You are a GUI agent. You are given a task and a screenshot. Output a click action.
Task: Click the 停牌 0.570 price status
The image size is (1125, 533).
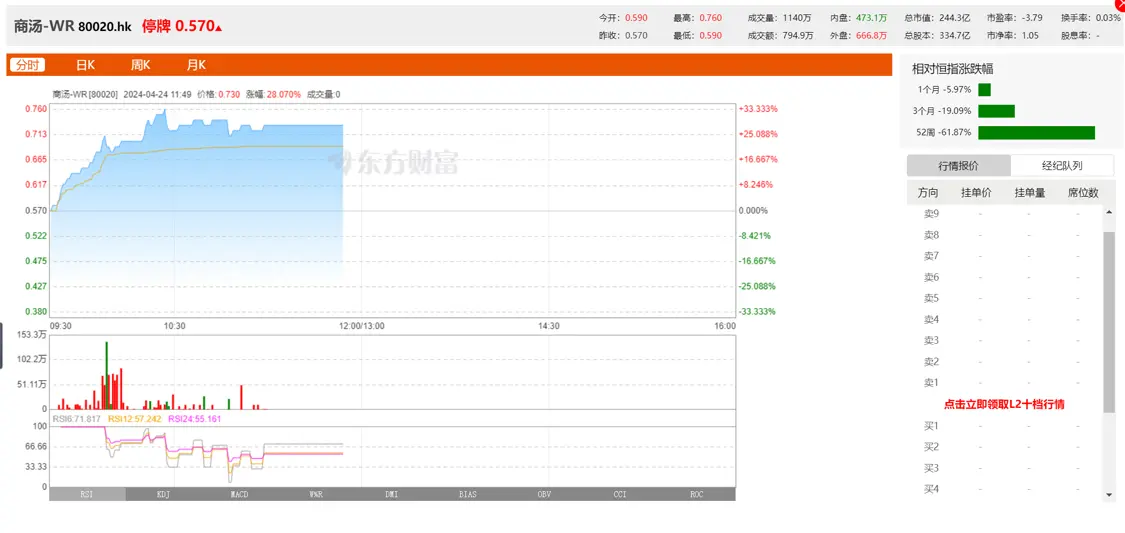tap(182, 26)
